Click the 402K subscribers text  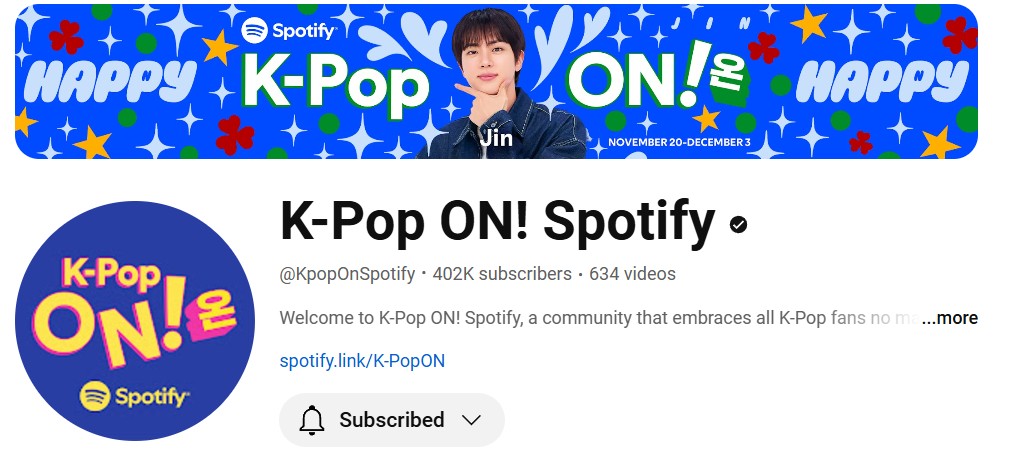pyautogui.click(x=502, y=274)
